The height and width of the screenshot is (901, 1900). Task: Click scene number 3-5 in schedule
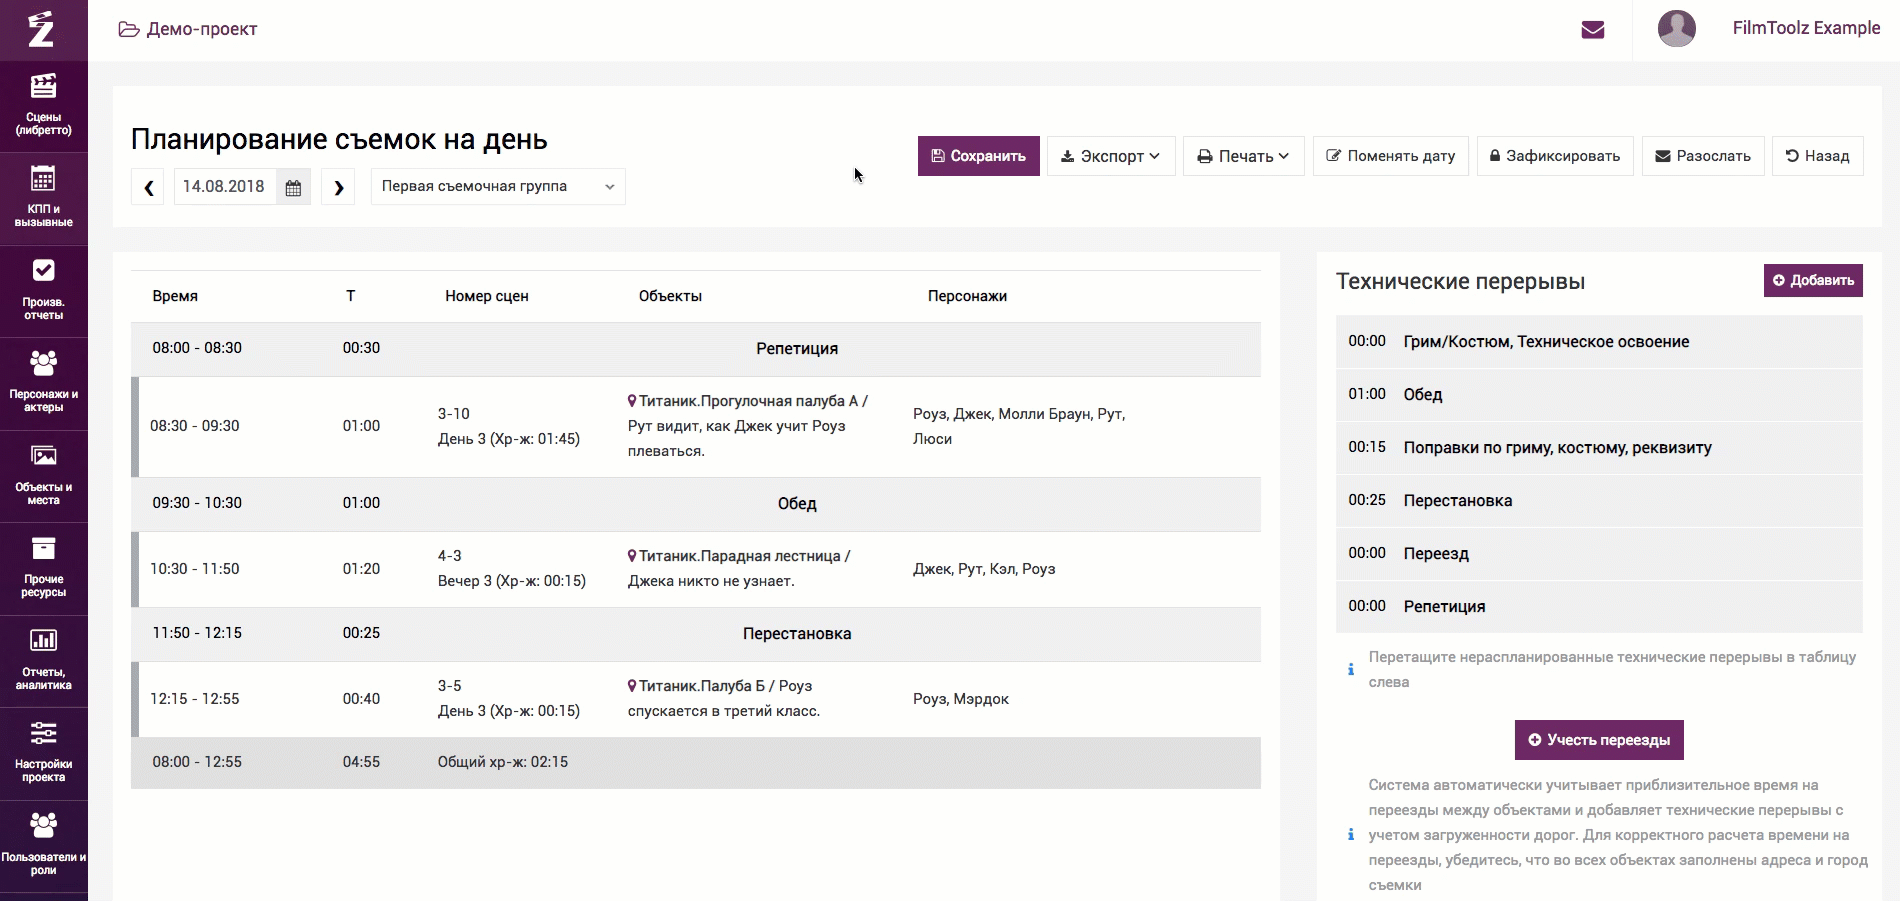click(450, 686)
